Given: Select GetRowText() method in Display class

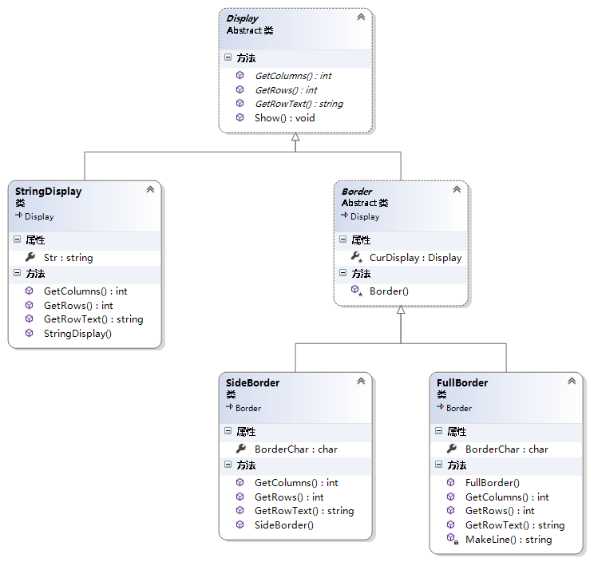Looking at the screenshot, I should (299, 104).
